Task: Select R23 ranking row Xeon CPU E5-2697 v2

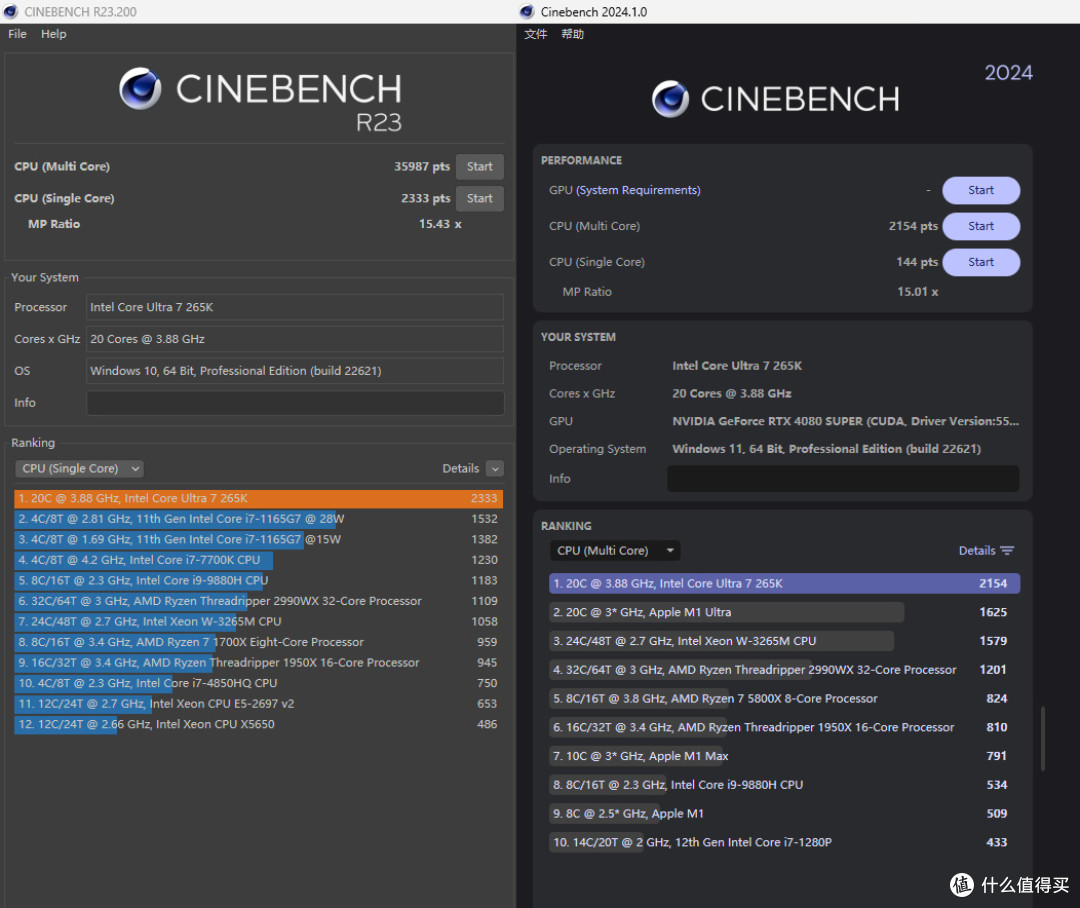Action: (x=258, y=703)
